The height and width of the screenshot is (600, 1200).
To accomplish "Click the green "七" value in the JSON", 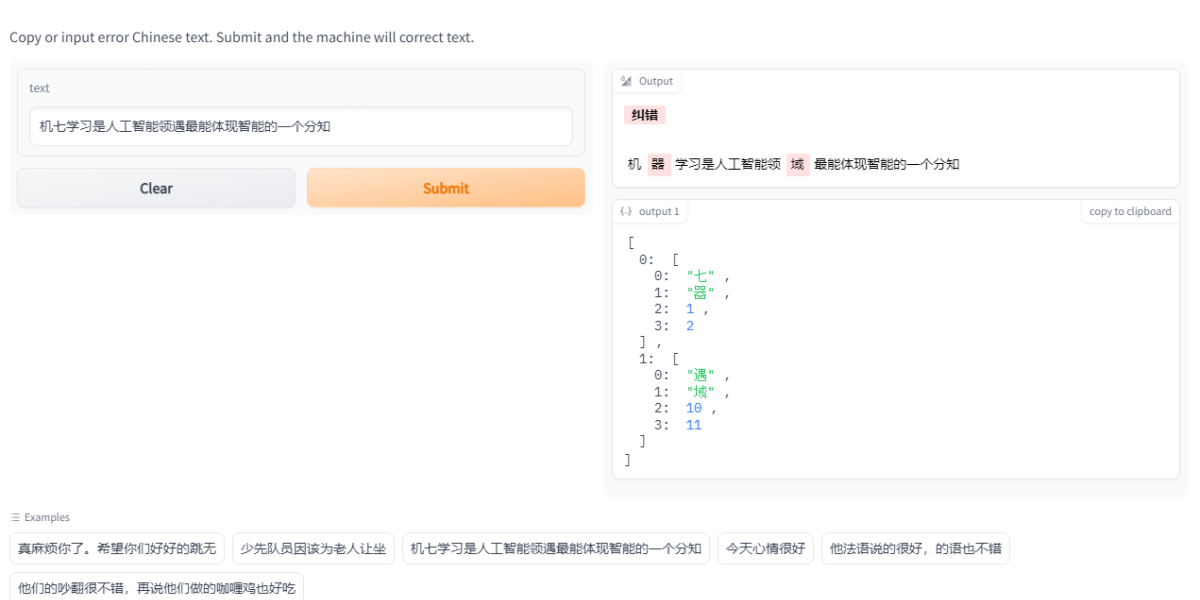I will point(700,275).
